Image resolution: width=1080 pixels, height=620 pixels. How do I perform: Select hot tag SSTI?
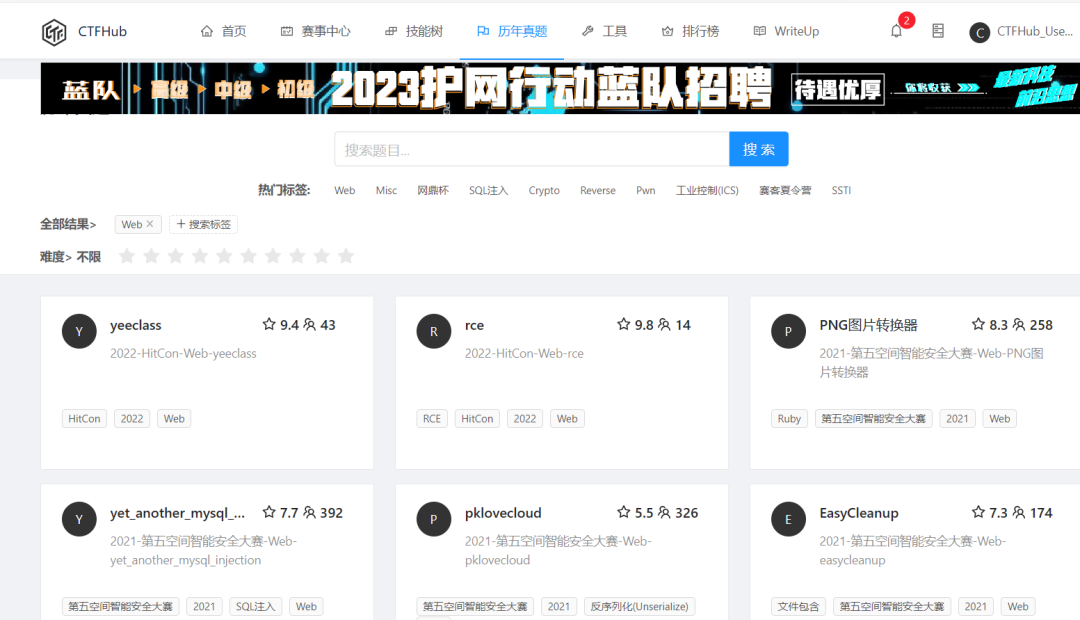point(841,191)
